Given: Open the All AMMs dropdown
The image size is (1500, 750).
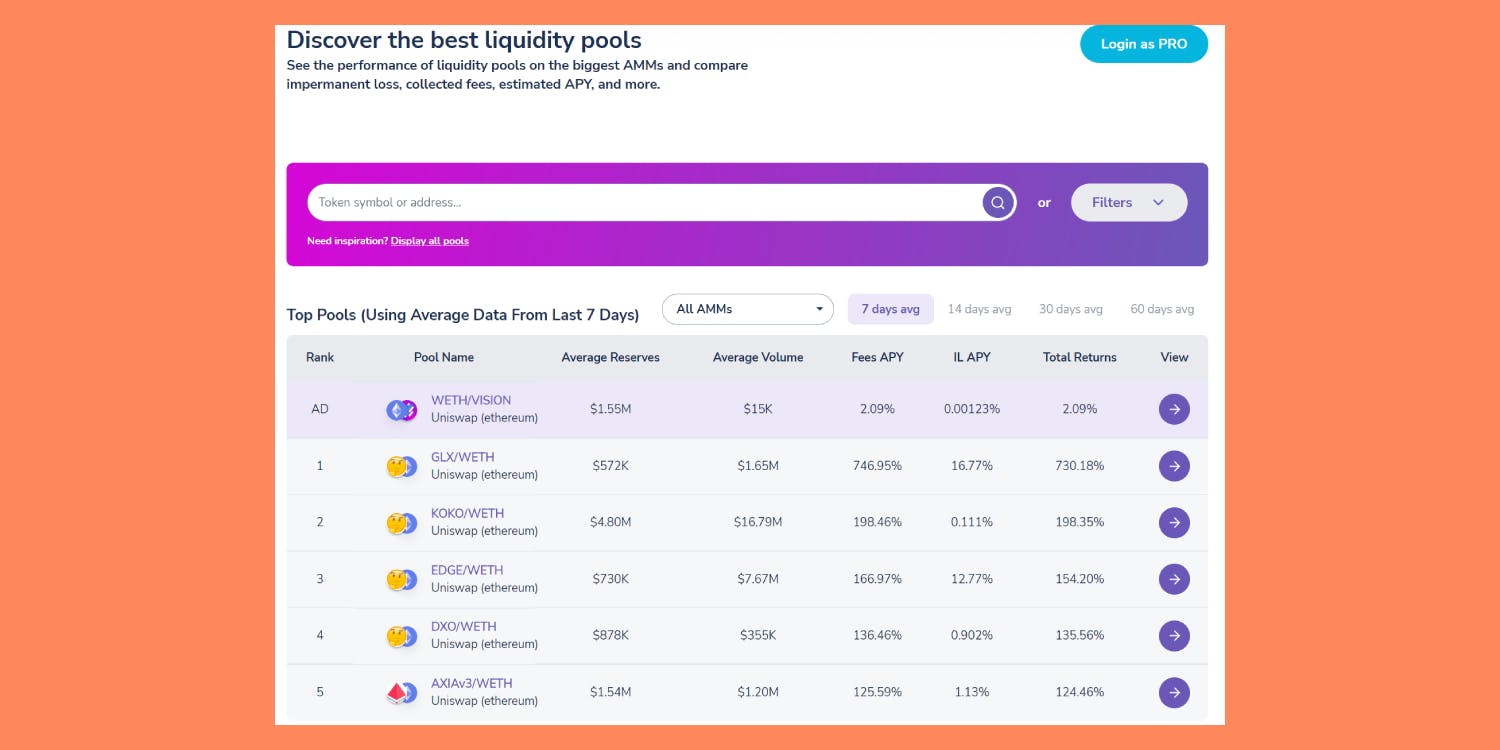Looking at the screenshot, I should (748, 309).
